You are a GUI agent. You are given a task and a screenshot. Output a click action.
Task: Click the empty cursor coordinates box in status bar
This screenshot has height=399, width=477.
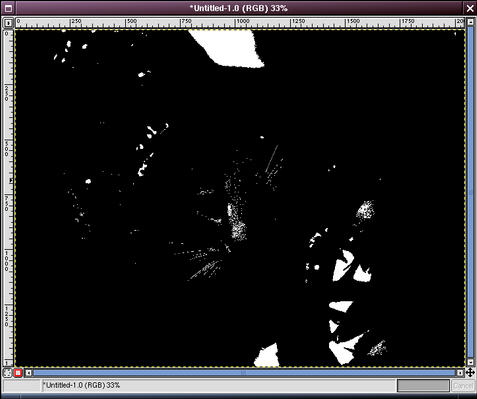point(22,386)
